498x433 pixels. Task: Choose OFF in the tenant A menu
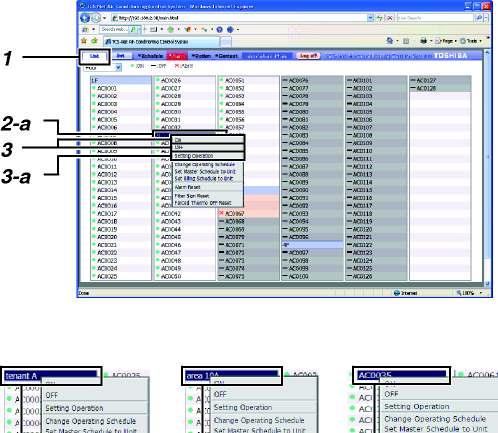point(95,395)
